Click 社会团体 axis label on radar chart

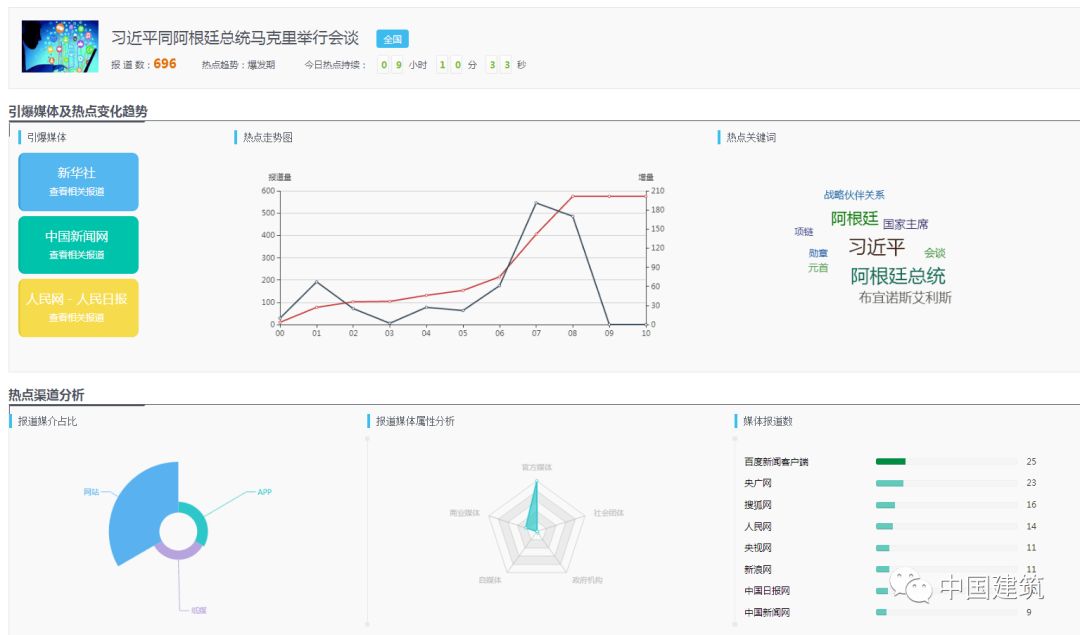pyautogui.click(x=609, y=513)
